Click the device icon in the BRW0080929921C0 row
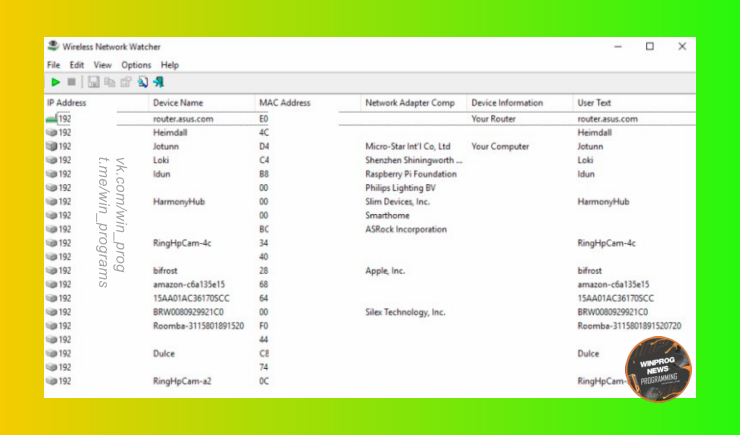The width and height of the screenshot is (740, 435). coord(51,312)
